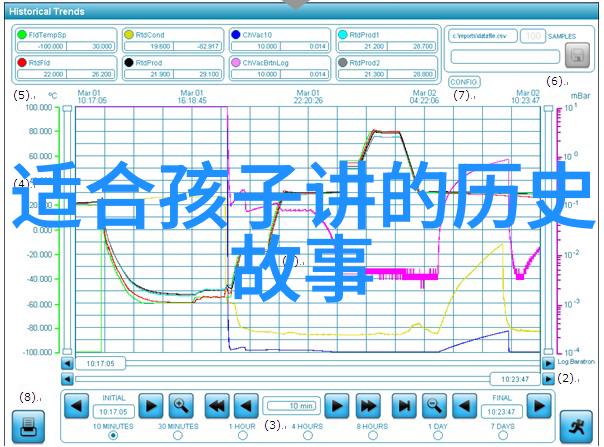Image resolution: width=604 pixels, height=447 pixels.
Task: Click the right mBar axis vertical slider
Action: point(548,230)
